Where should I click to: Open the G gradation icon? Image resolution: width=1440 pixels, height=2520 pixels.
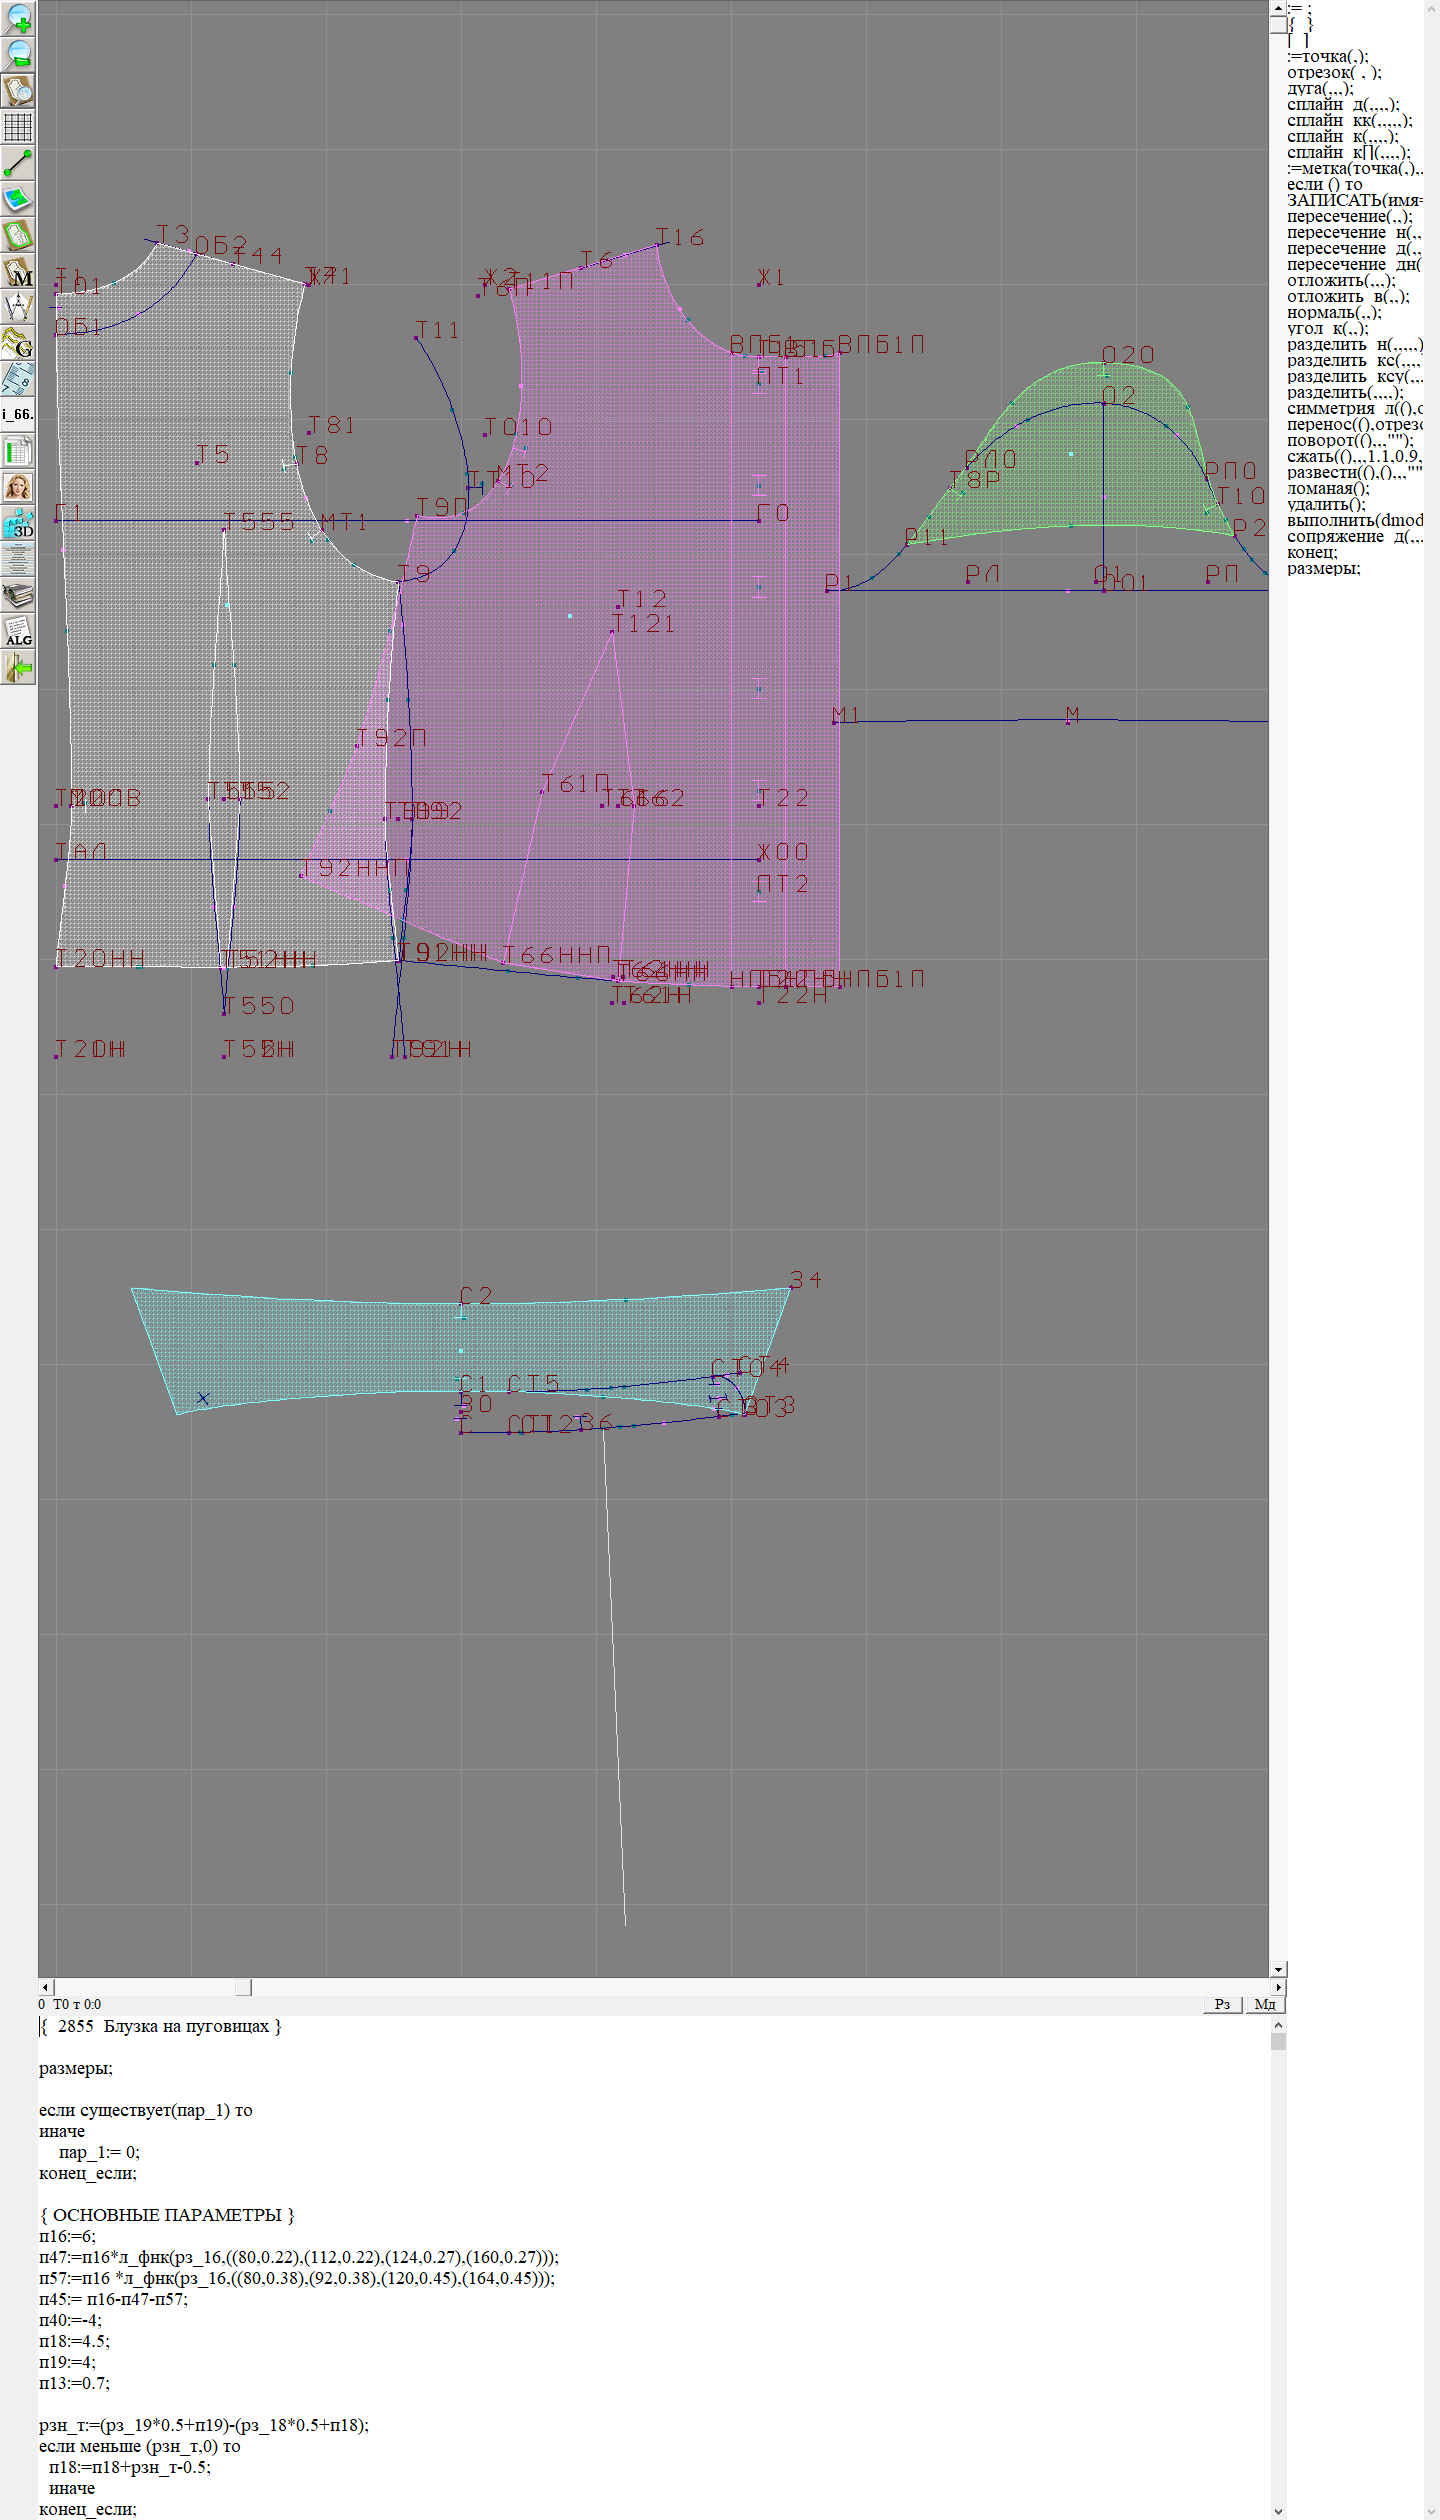pyautogui.click(x=18, y=343)
